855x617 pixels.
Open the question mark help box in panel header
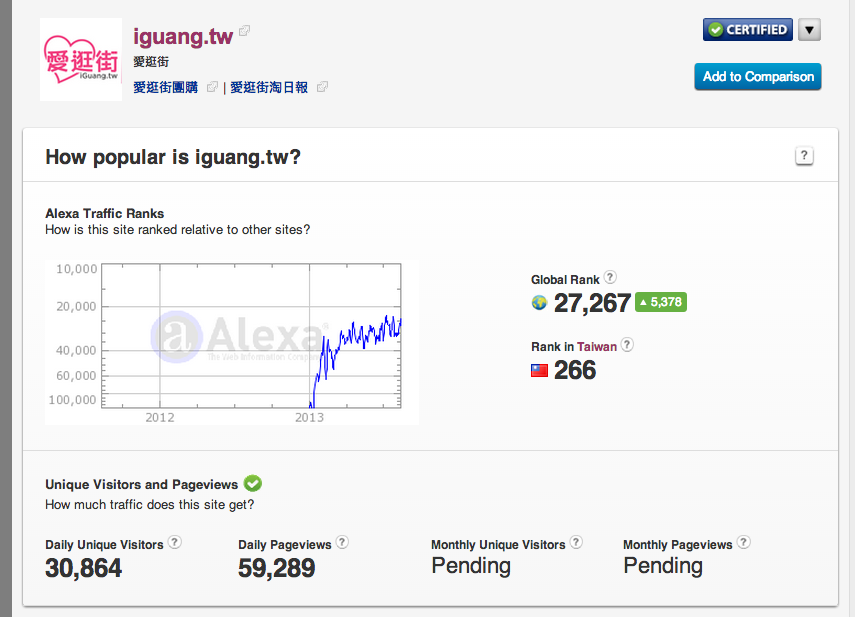coord(804,156)
